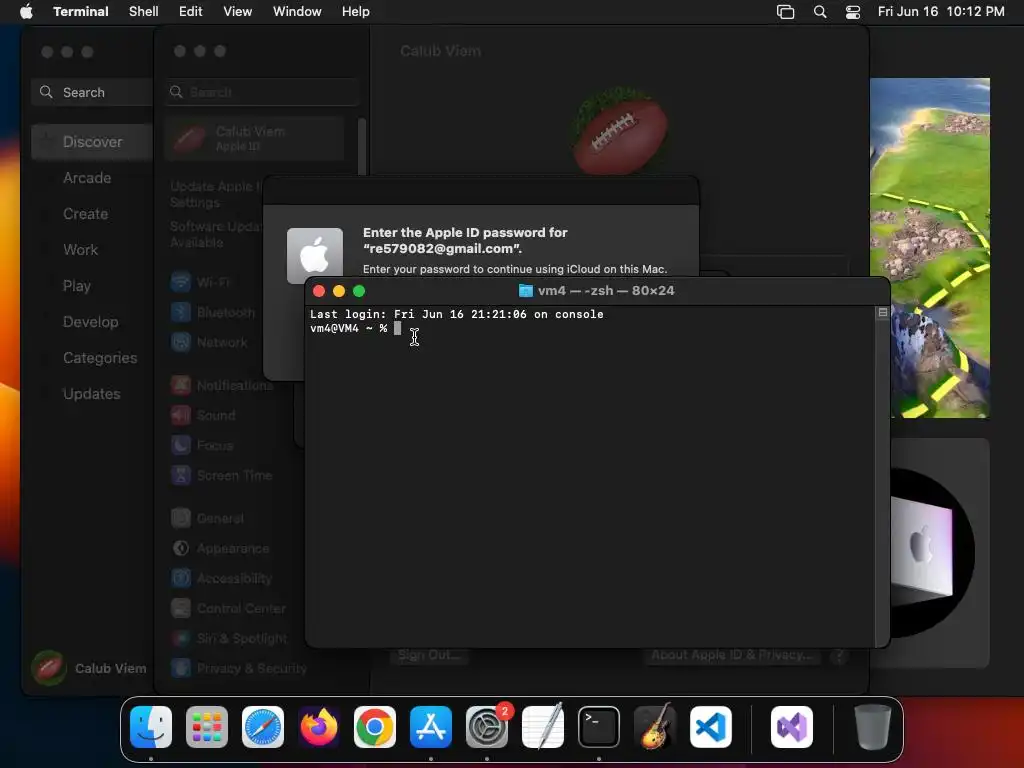Open Trash in the Dock
The height and width of the screenshot is (768, 1024).
[872, 727]
